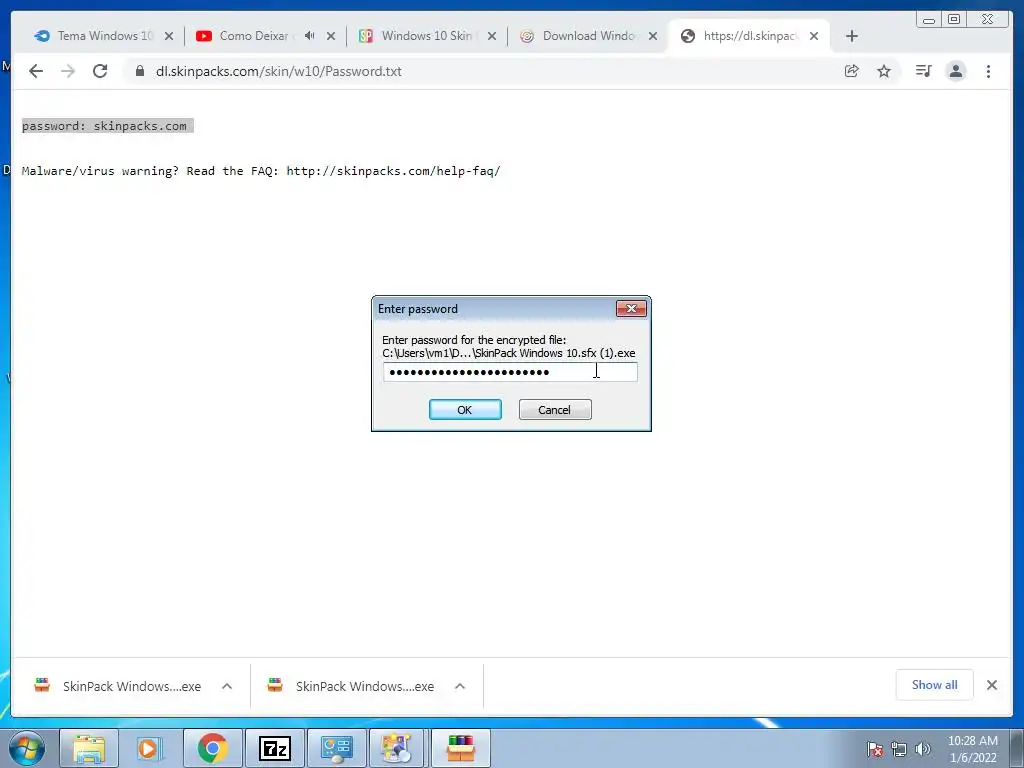Close the Download Windows tab
1024x768 pixels.
coord(652,36)
